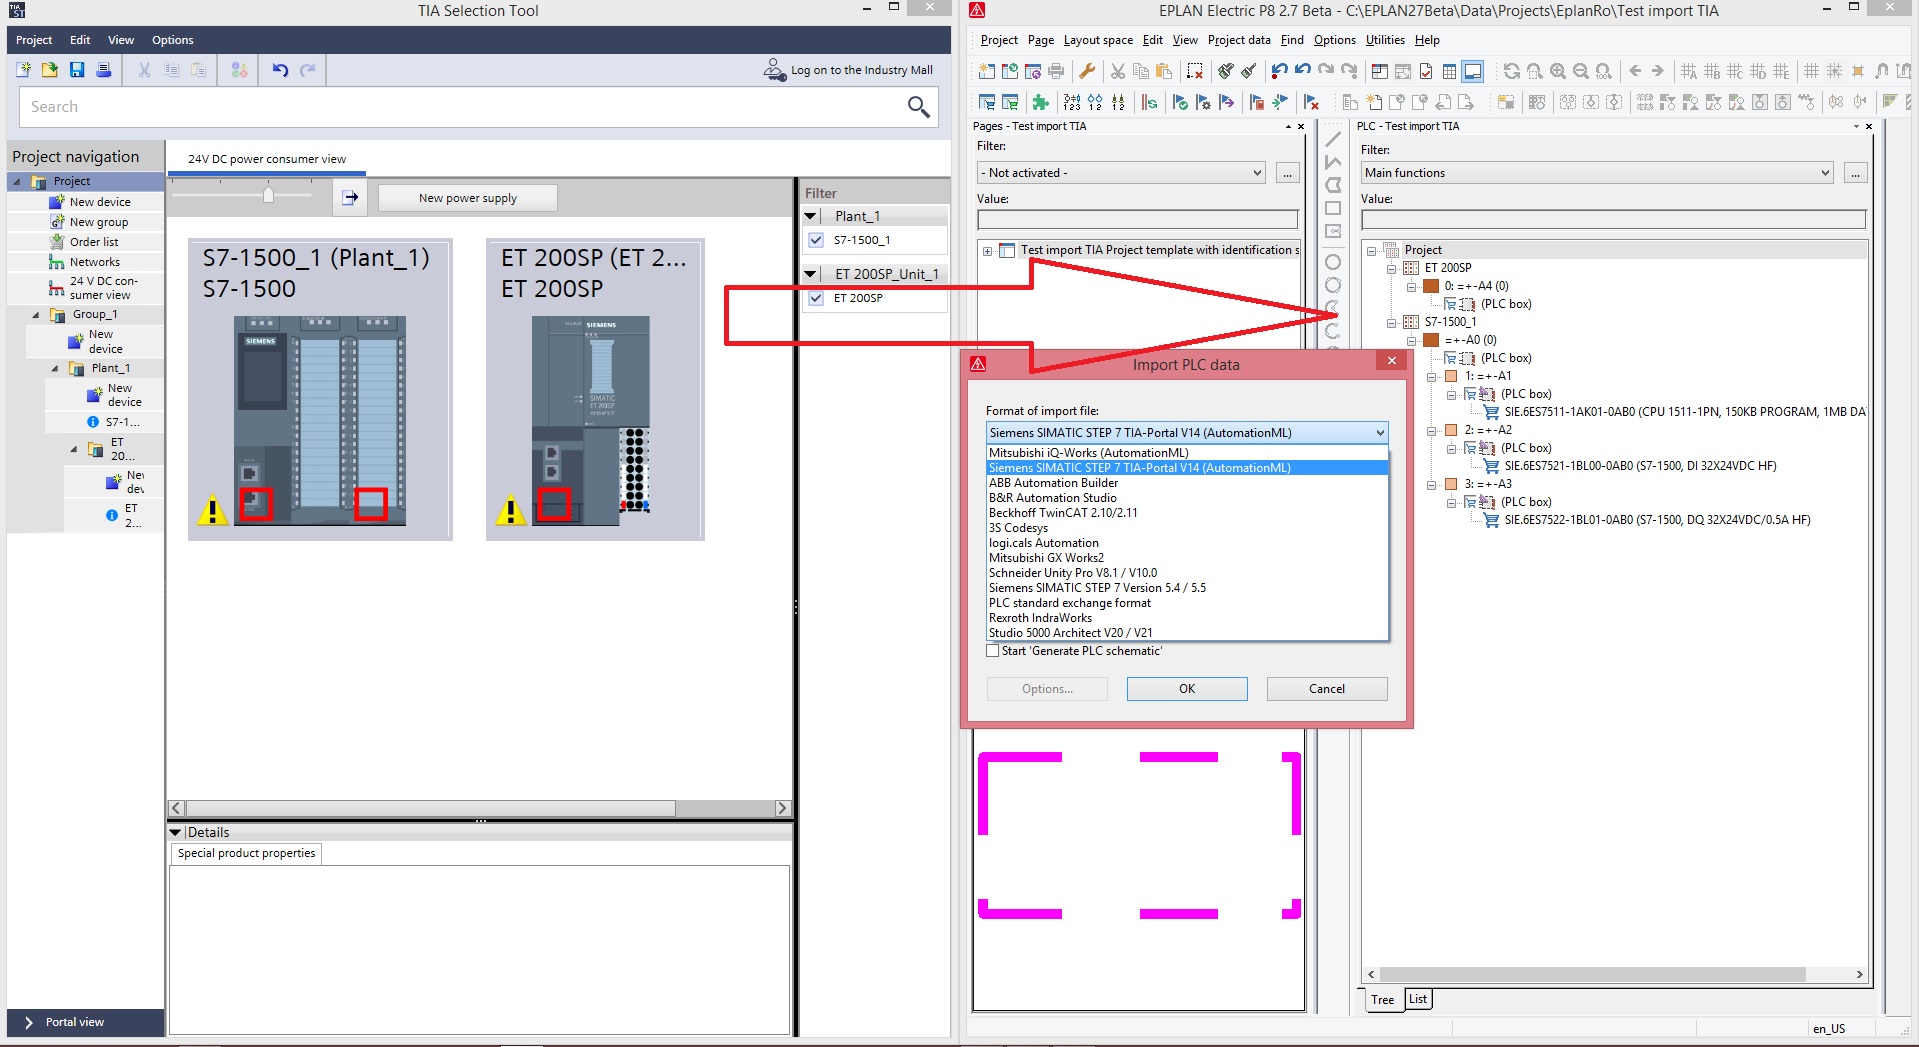
Task: Click the wrench settings icon in EPLAN toolbar
Action: tap(1087, 71)
